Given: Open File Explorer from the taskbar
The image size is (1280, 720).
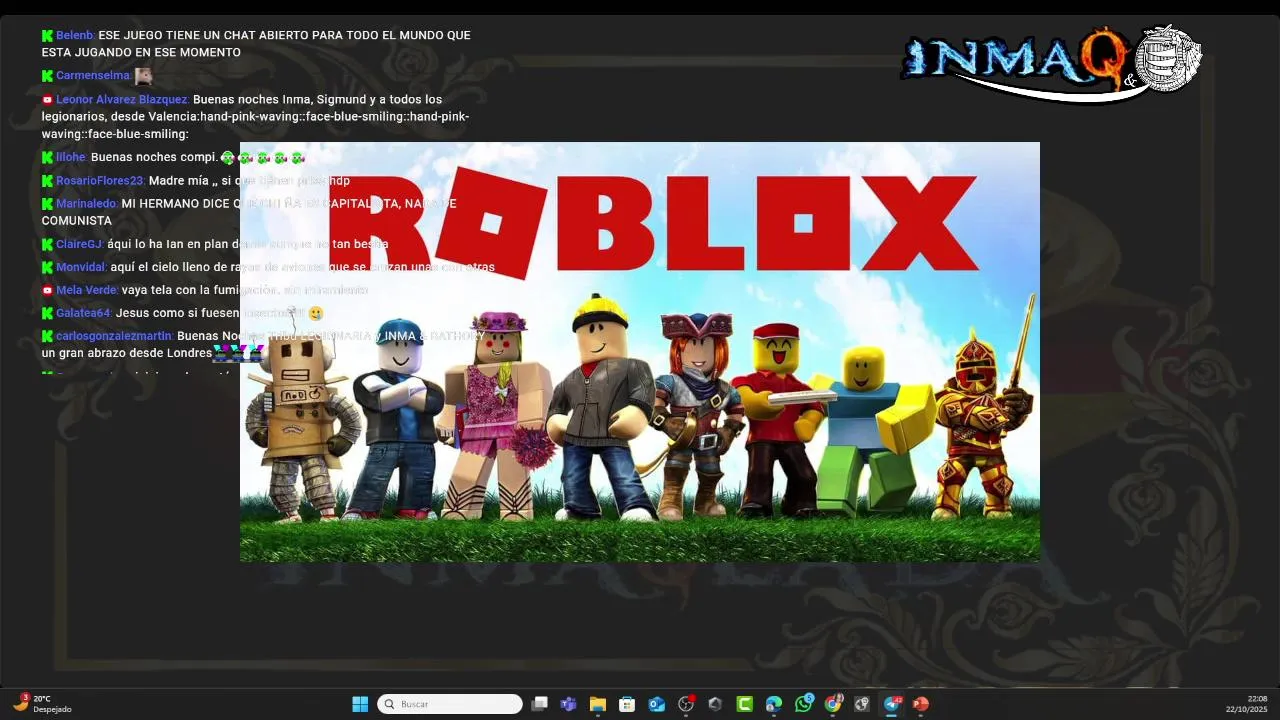Looking at the screenshot, I should click(x=598, y=704).
